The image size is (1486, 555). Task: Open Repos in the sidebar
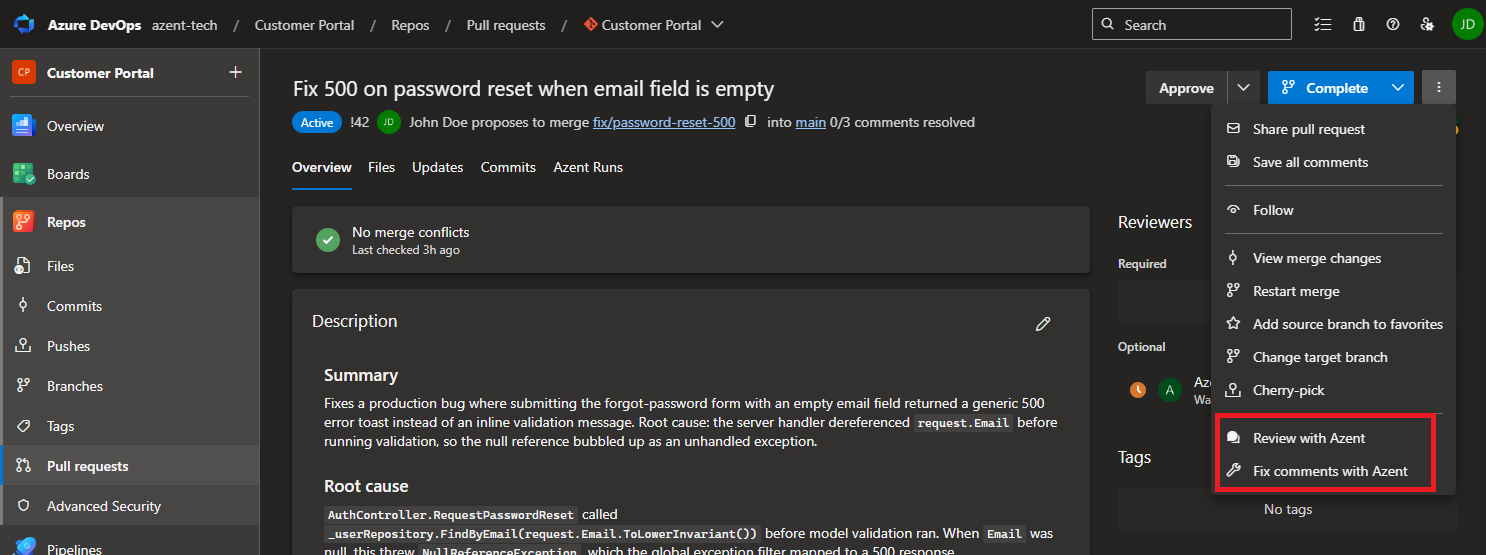click(x=130, y=222)
